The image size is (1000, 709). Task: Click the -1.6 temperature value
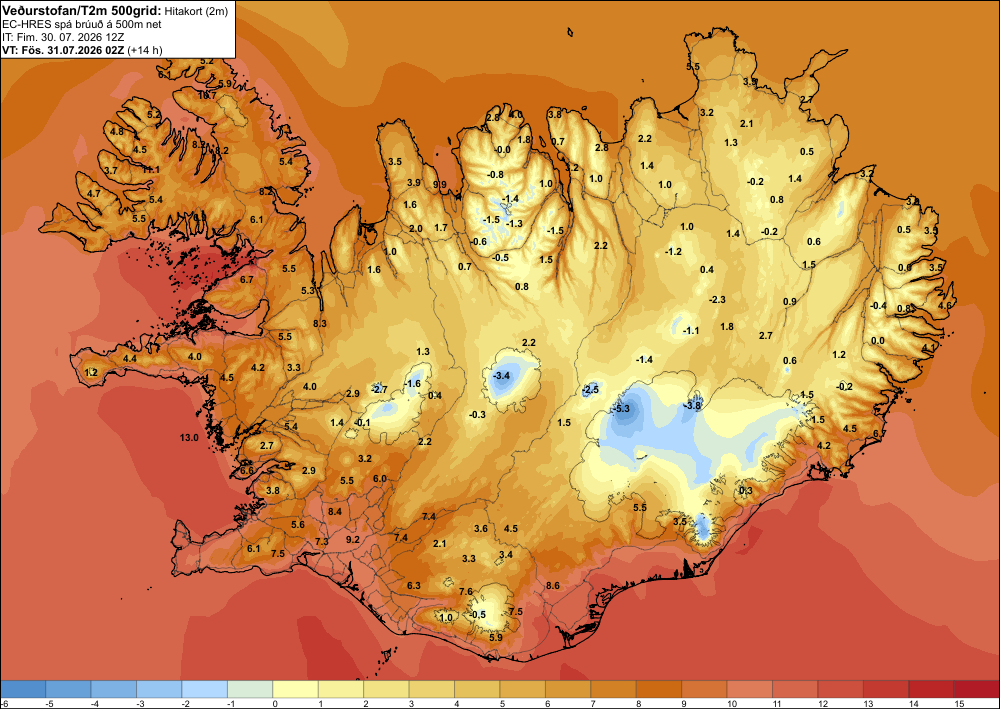coord(413,383)
